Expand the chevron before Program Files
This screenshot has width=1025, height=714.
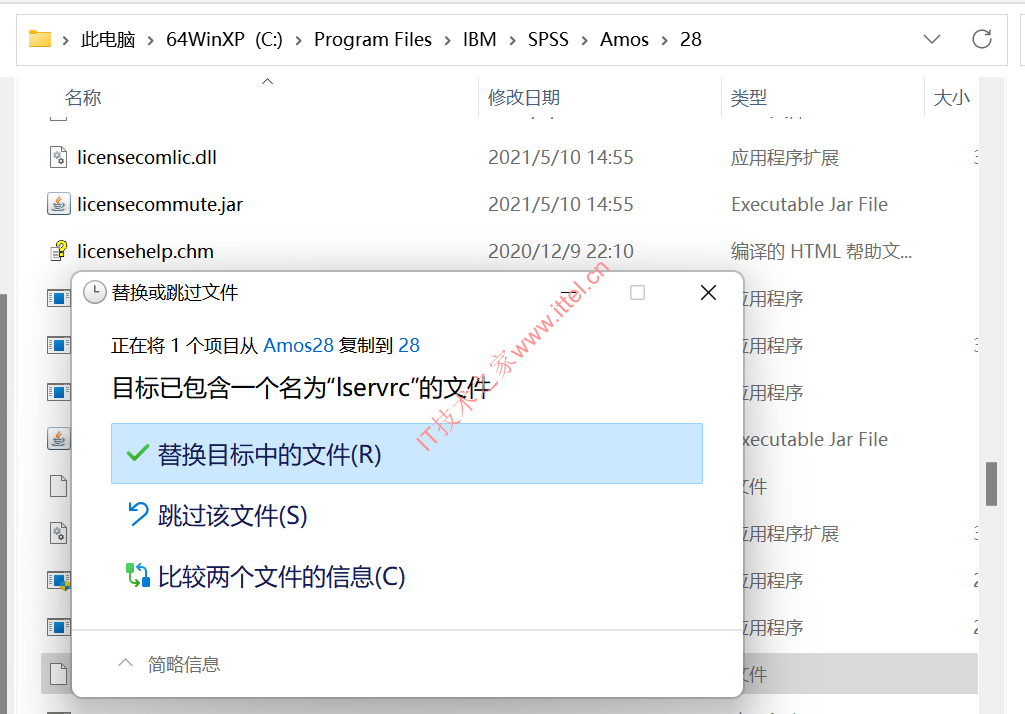pos(298,41)
